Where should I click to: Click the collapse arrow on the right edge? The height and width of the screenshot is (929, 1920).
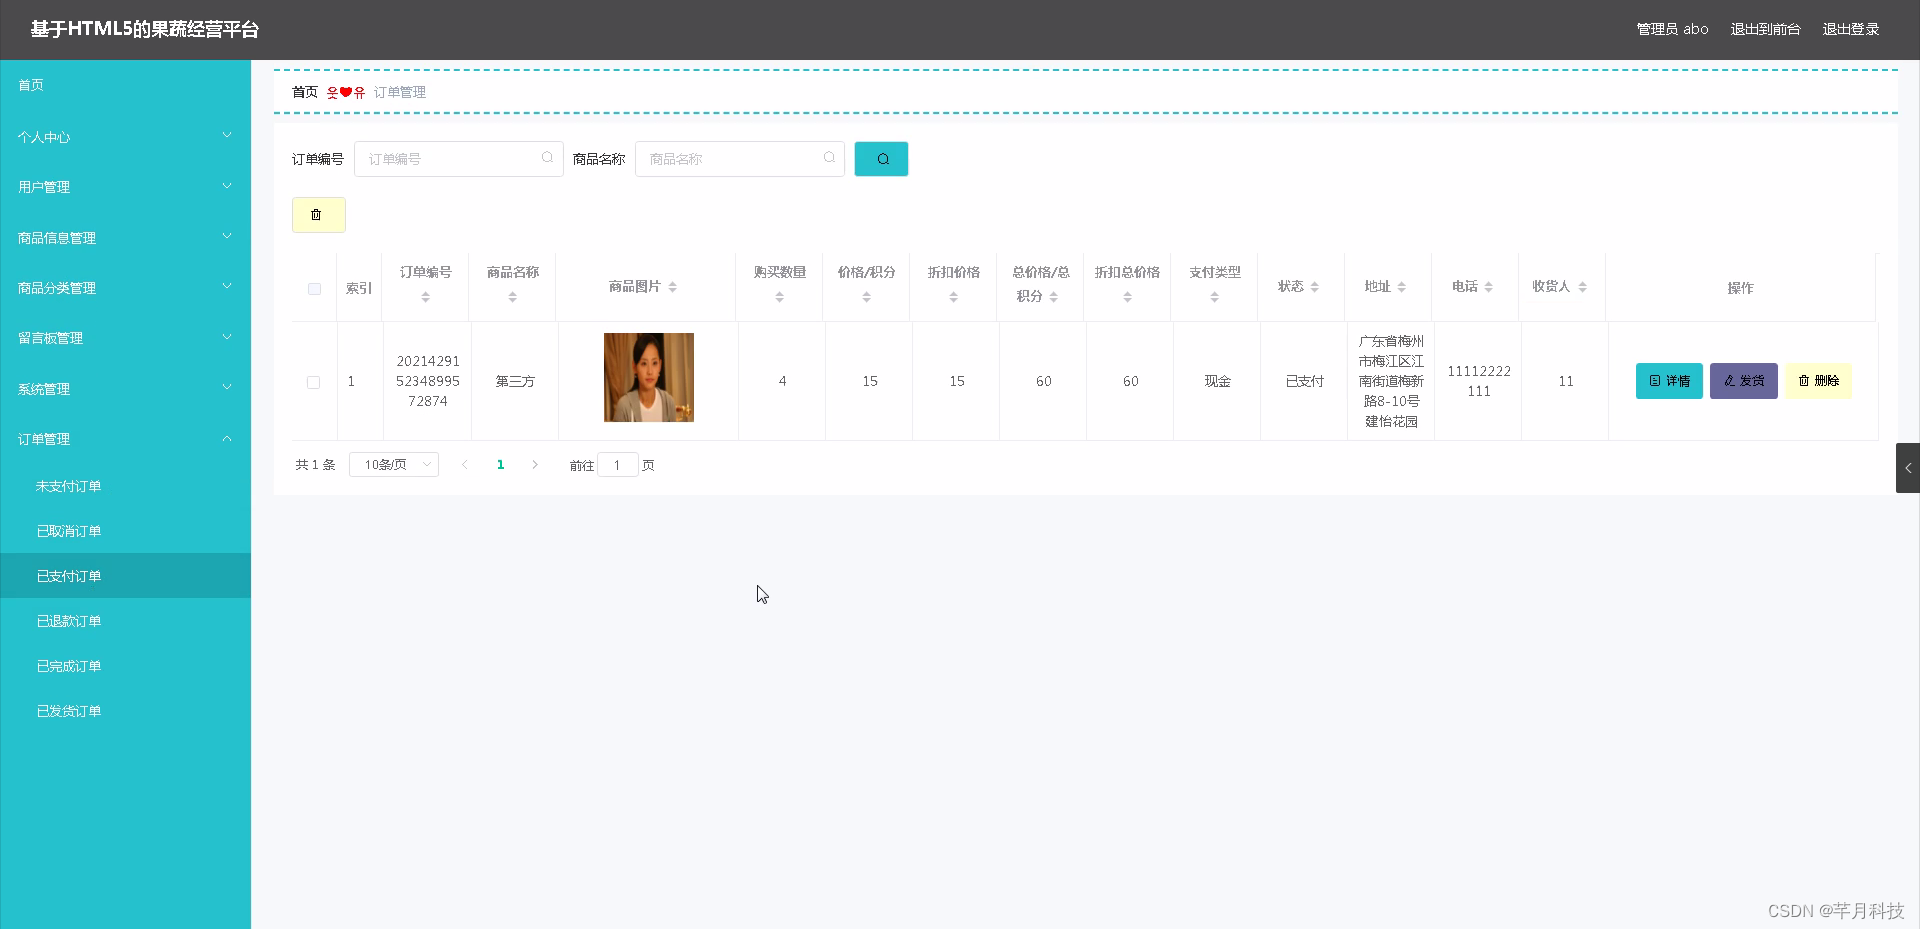coord(1908,467)
